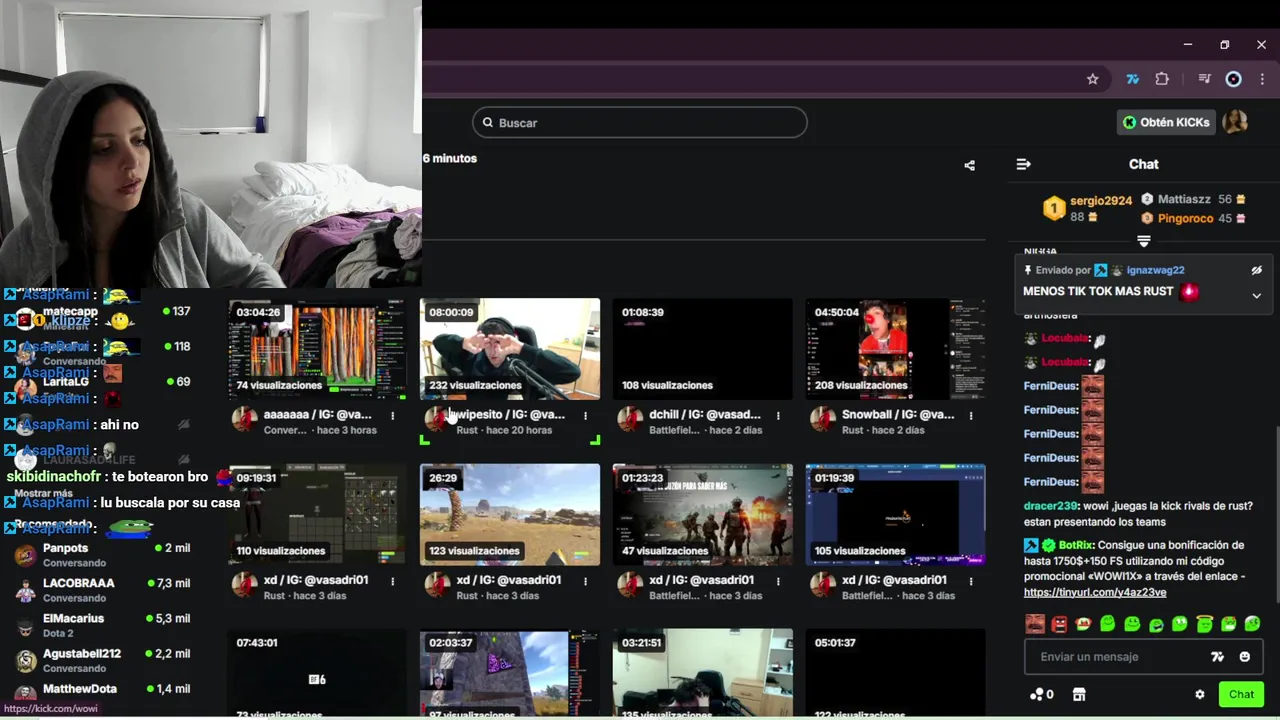1280x720 pixels.
Task: Open the Chrome three-dot menu
Action: [x=1262, y=79]
